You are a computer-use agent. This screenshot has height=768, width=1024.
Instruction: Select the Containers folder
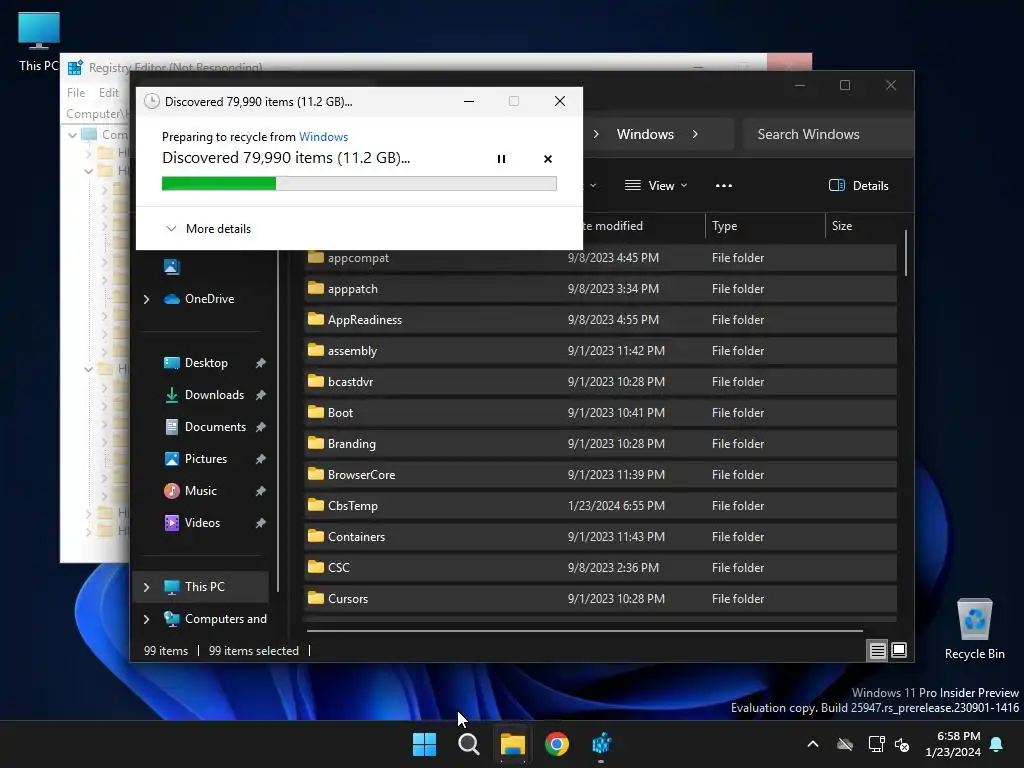click(x=600, y=537)
